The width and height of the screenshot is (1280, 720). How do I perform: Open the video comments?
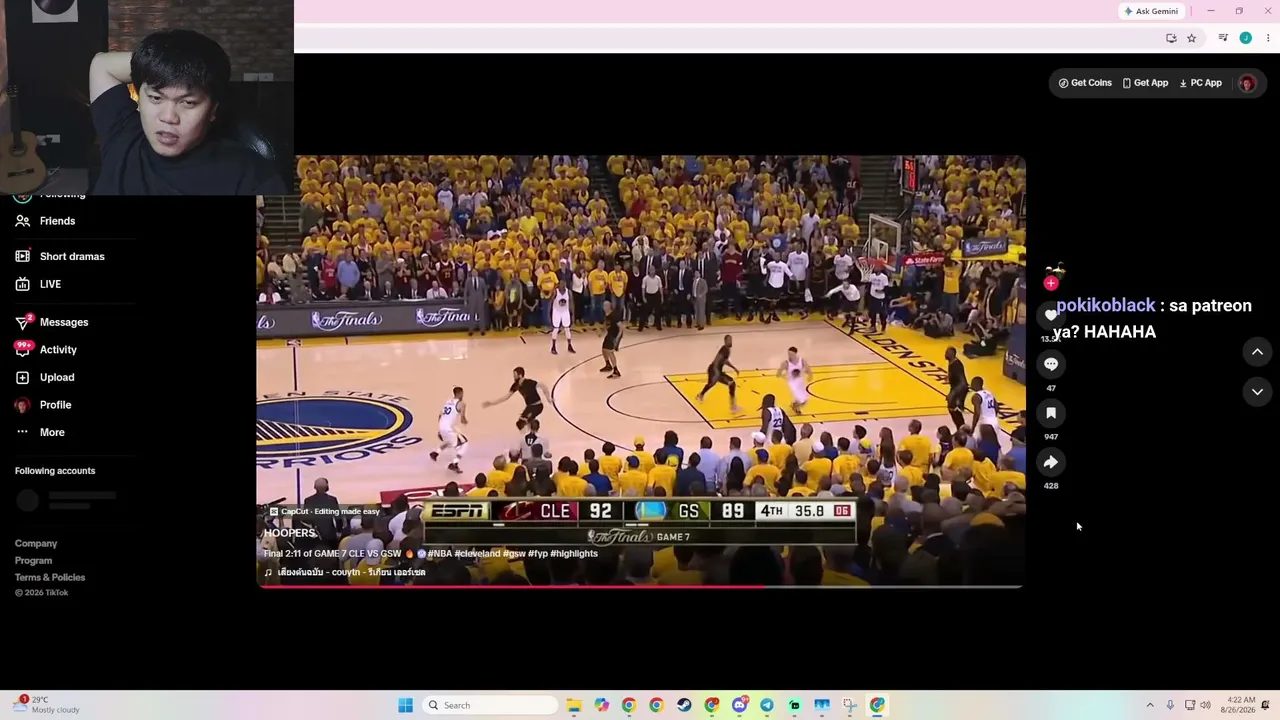click(1051, 364)
